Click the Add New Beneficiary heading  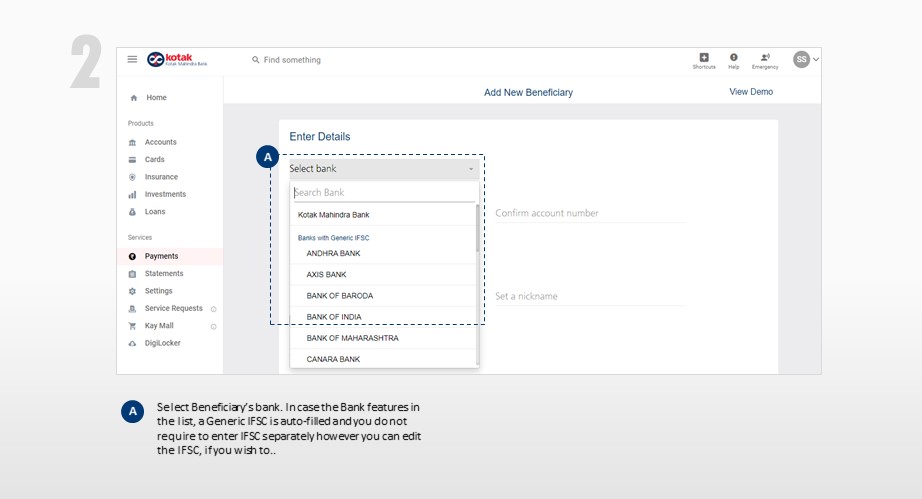tap(528, 92)
